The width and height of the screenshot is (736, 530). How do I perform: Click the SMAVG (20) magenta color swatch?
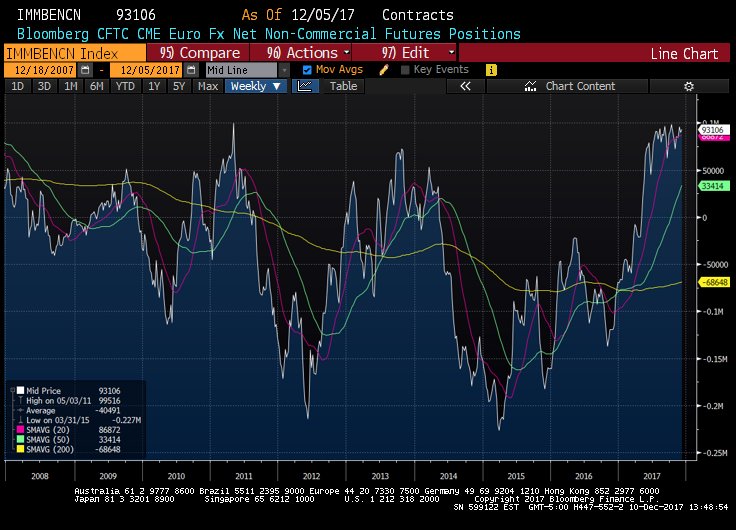point(20,430)
